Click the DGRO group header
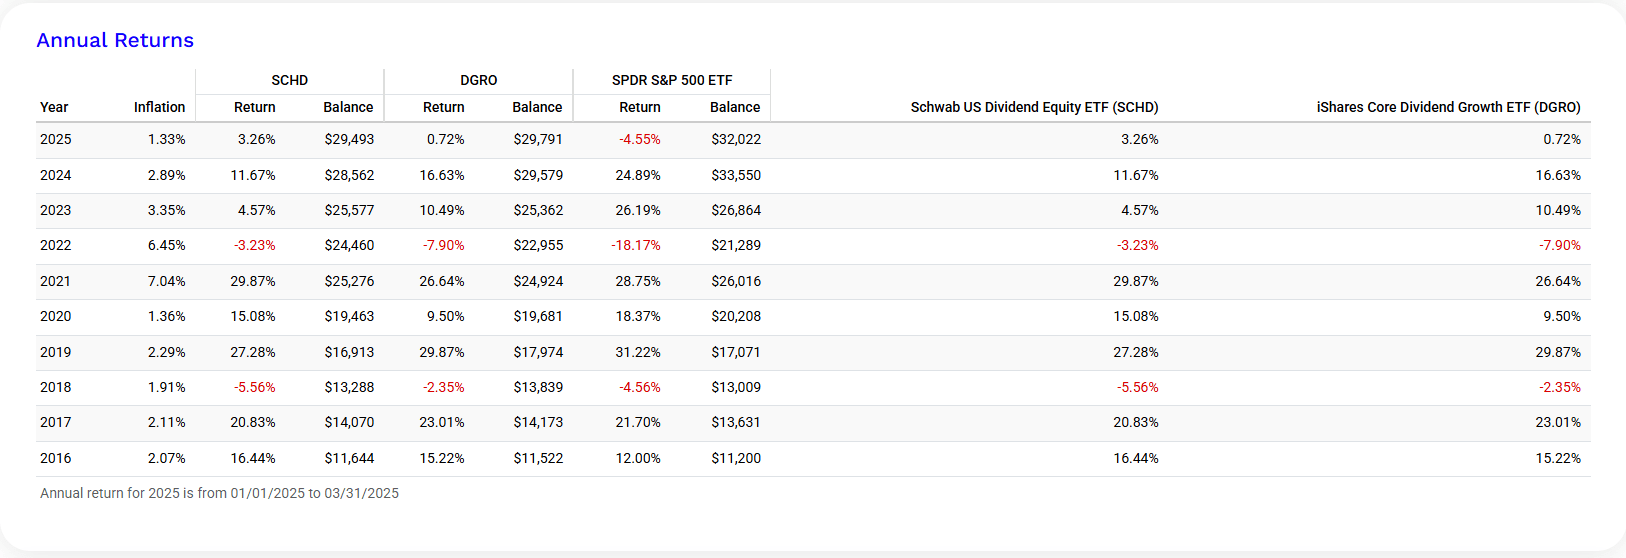This screenshot has width=1626, height=558. click(x=479, y=80)
